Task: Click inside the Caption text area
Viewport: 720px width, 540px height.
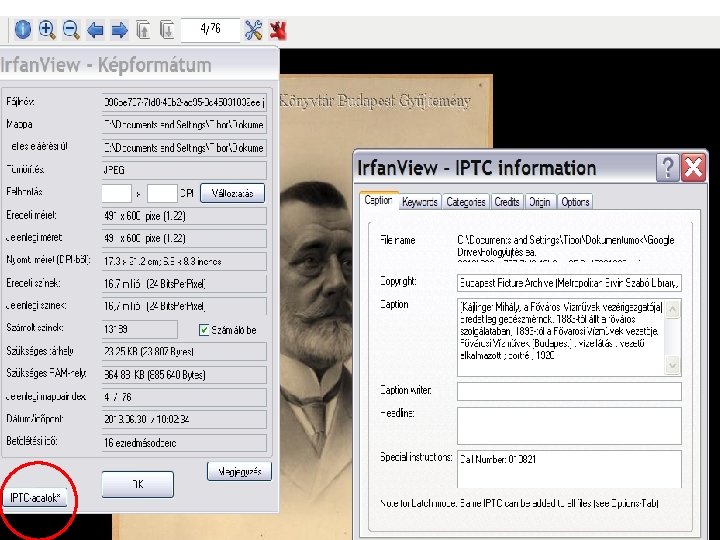Action: pyautogui.click(x=560, y=337)
